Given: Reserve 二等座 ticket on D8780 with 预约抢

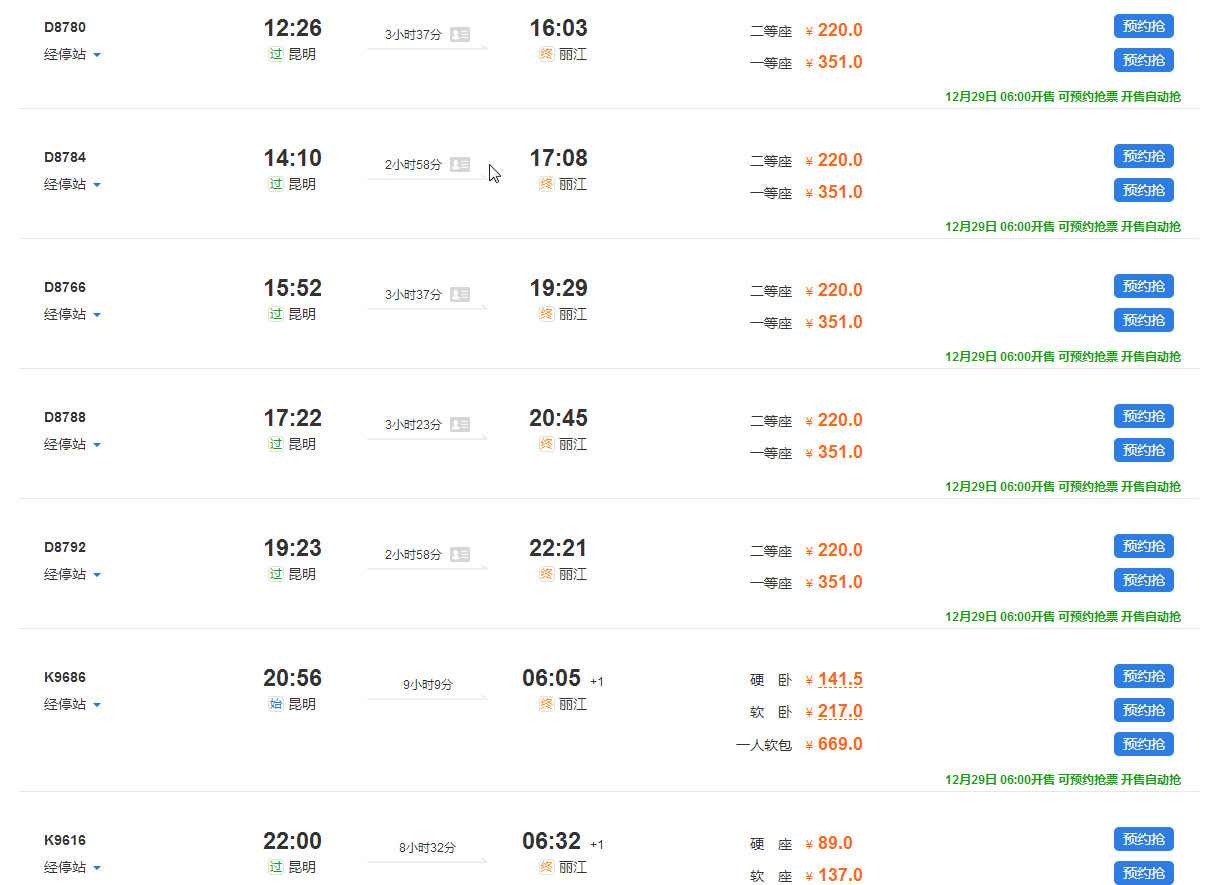Looking at the screenshot, I should click(1143, 26).
